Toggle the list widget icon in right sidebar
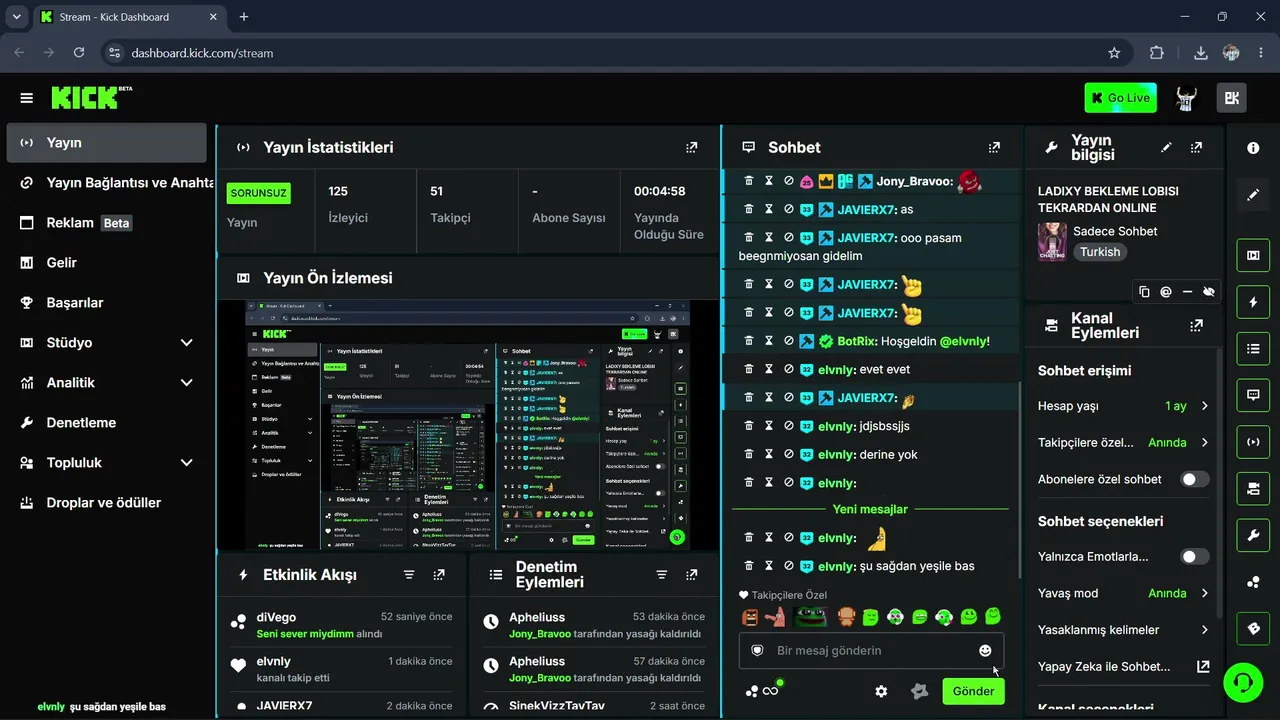 coord(1253,349)
